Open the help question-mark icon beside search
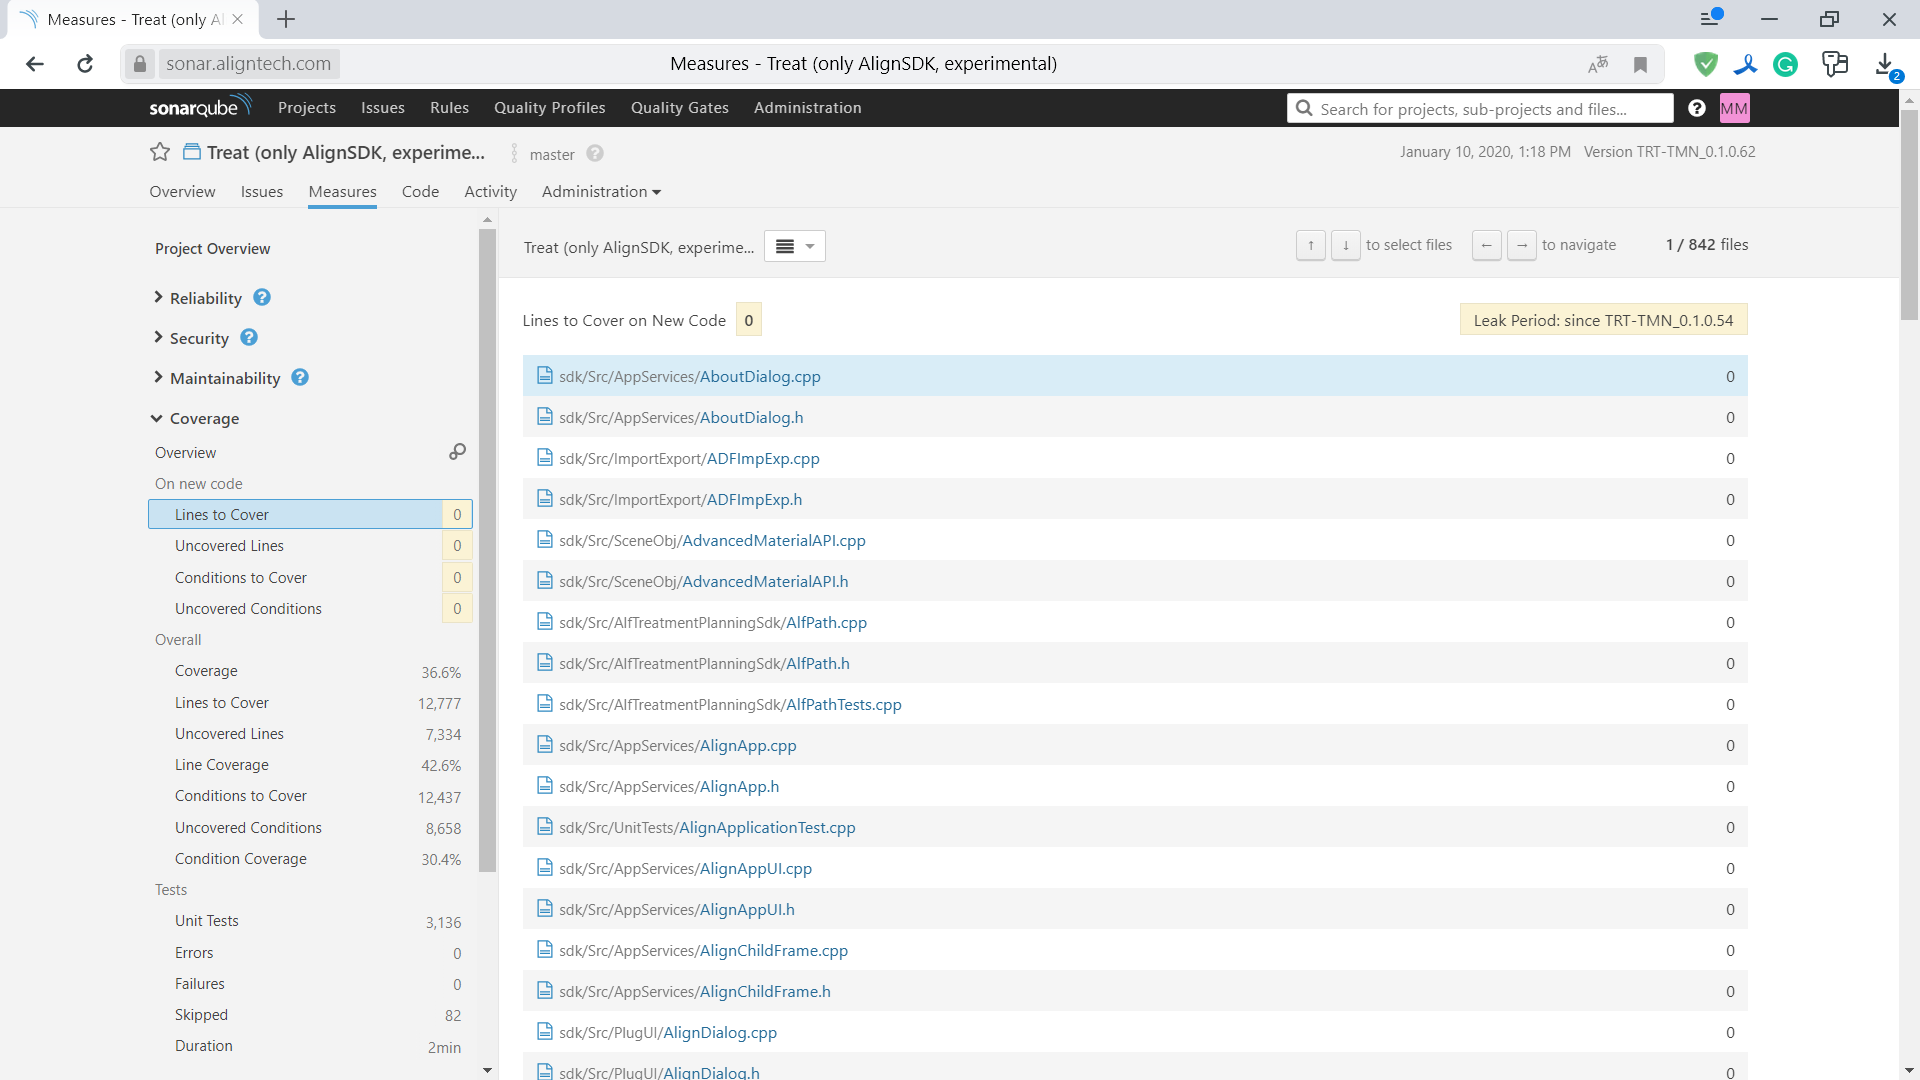 pos(1696,108)
